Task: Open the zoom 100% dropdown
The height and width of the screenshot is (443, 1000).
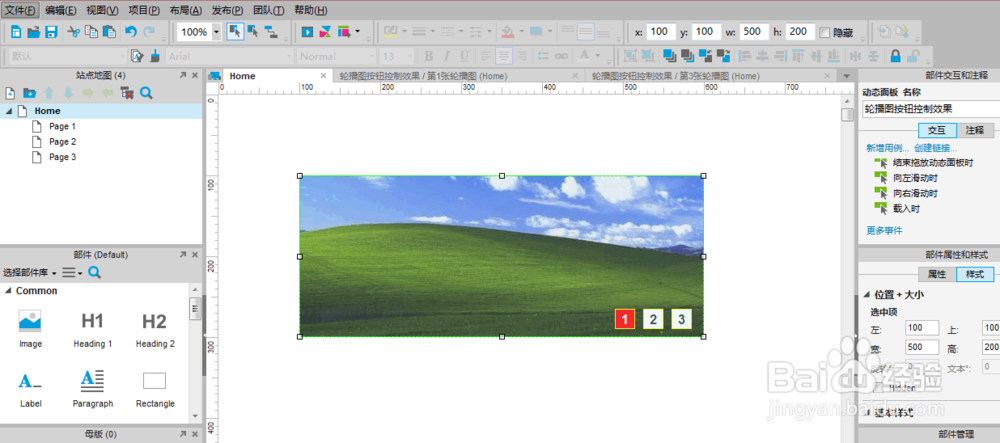Action: tap(216, 32)
